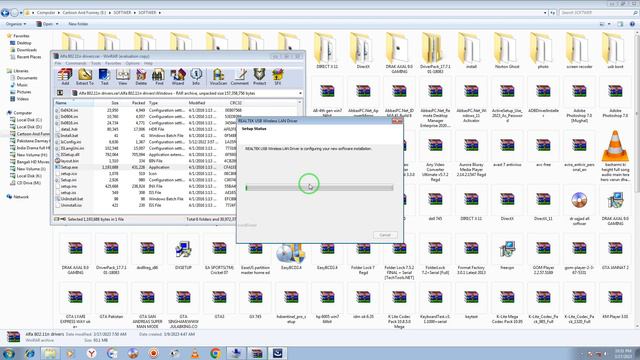The image size is (640, 360).
Task: Open the Help menu in WinRAR
Action: coord(148,63)
